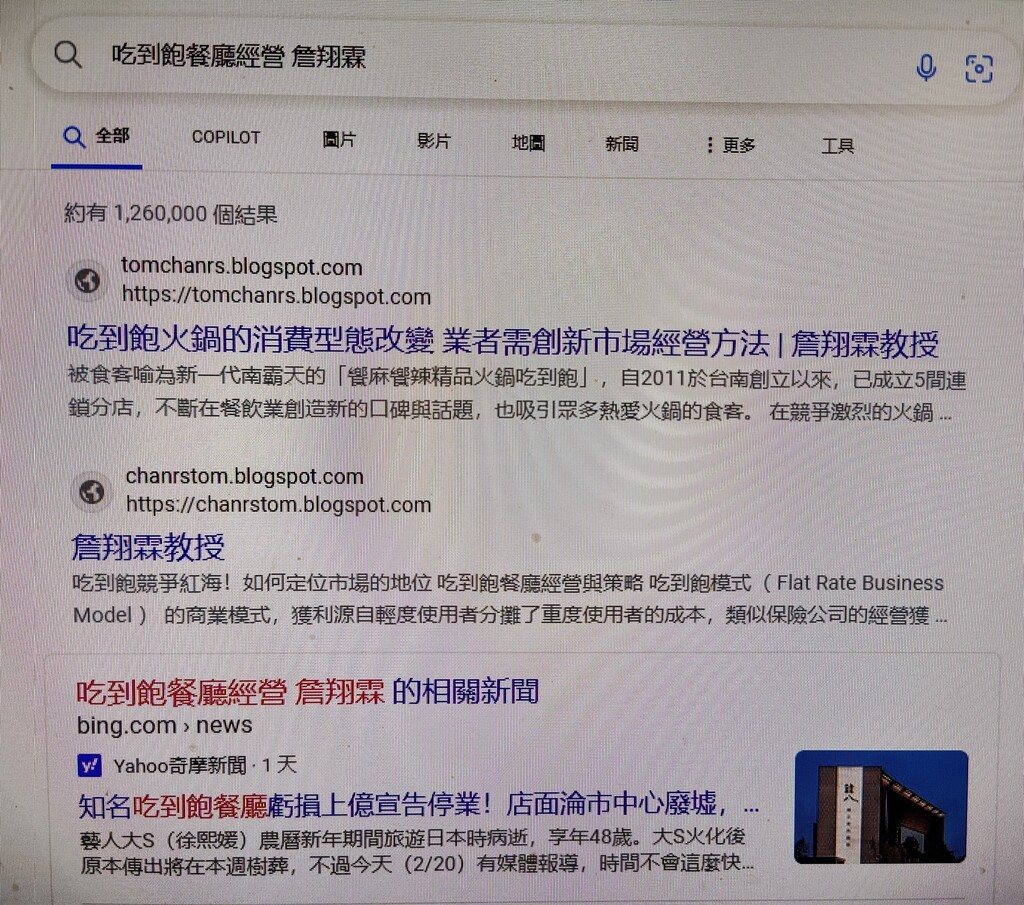
Task: Switch to the 地圖 tab
Action: 528,142
